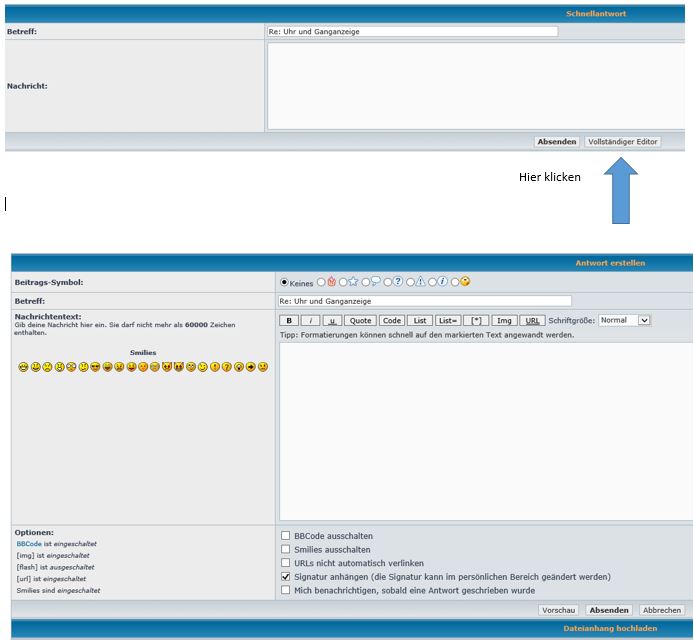Select the Keines post icon option
Image resolution: width=694 pixels, height=640 pixels.
[x=285, y=282]
